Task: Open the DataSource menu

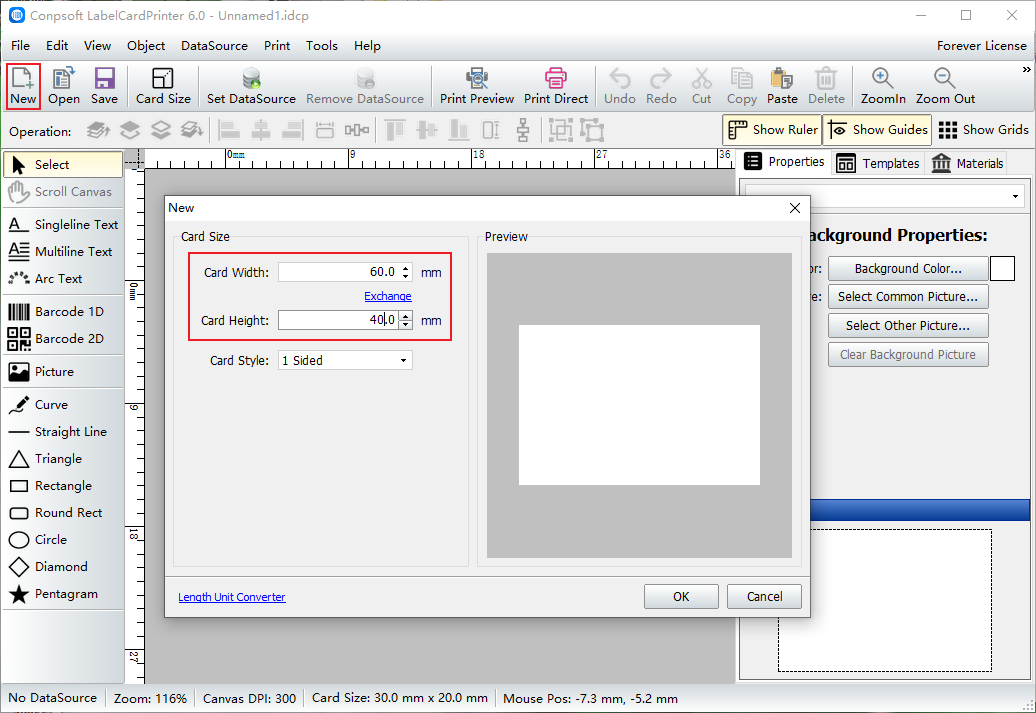Action: [x=214, y=46]
